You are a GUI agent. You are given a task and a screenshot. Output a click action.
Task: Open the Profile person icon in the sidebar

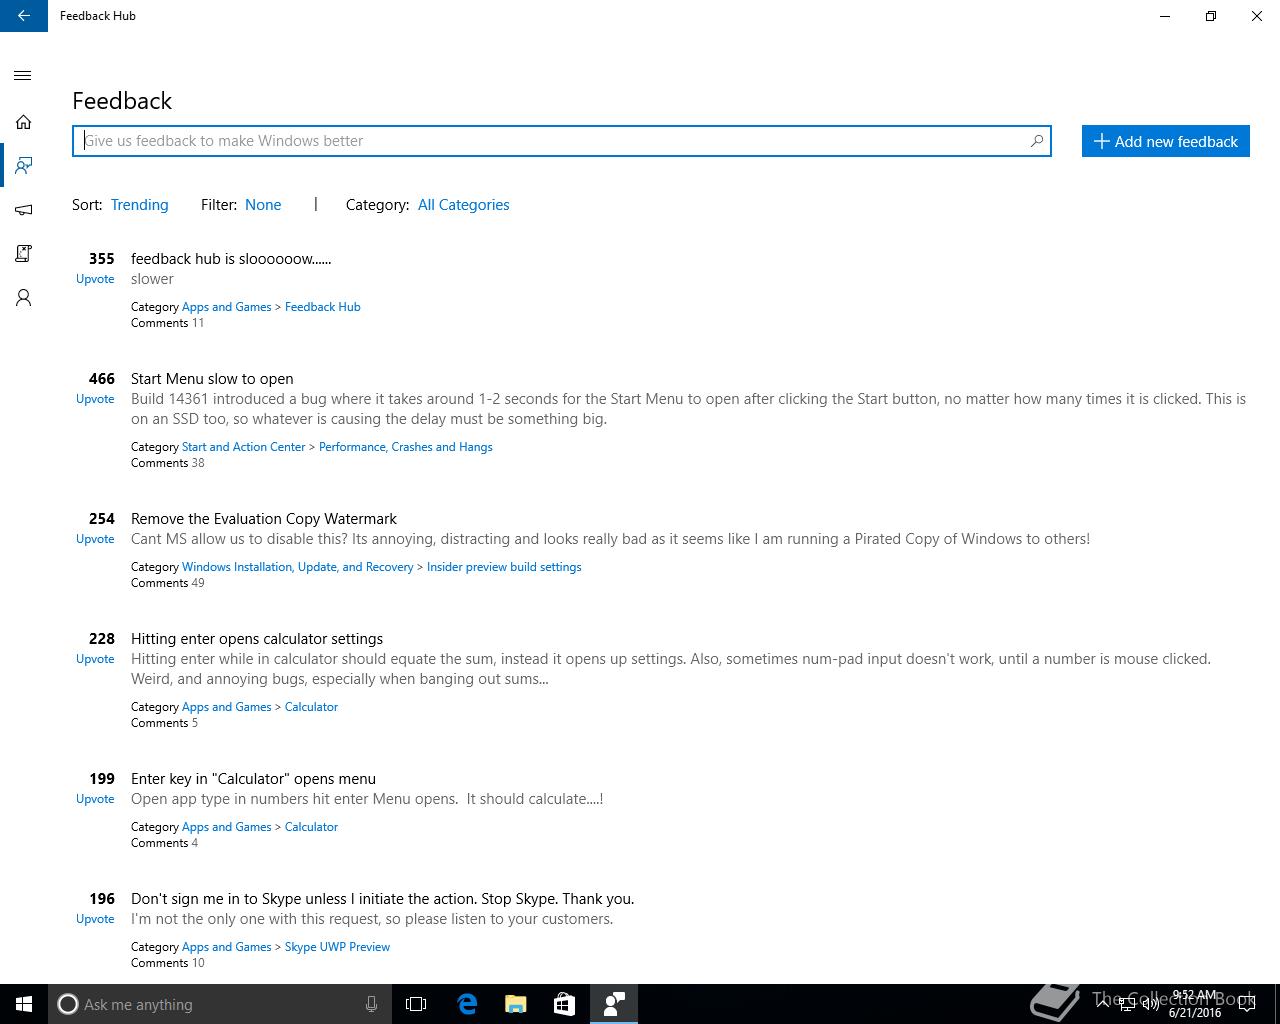(23, 298)
